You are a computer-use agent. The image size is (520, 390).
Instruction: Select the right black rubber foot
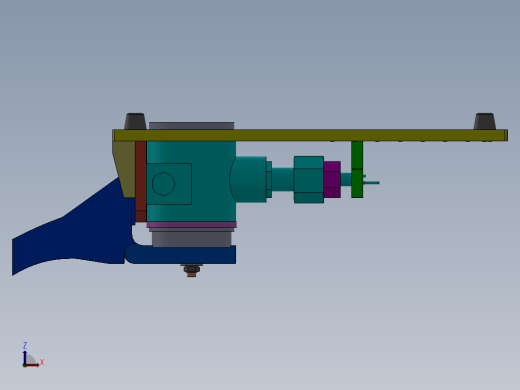pos(485,121)
